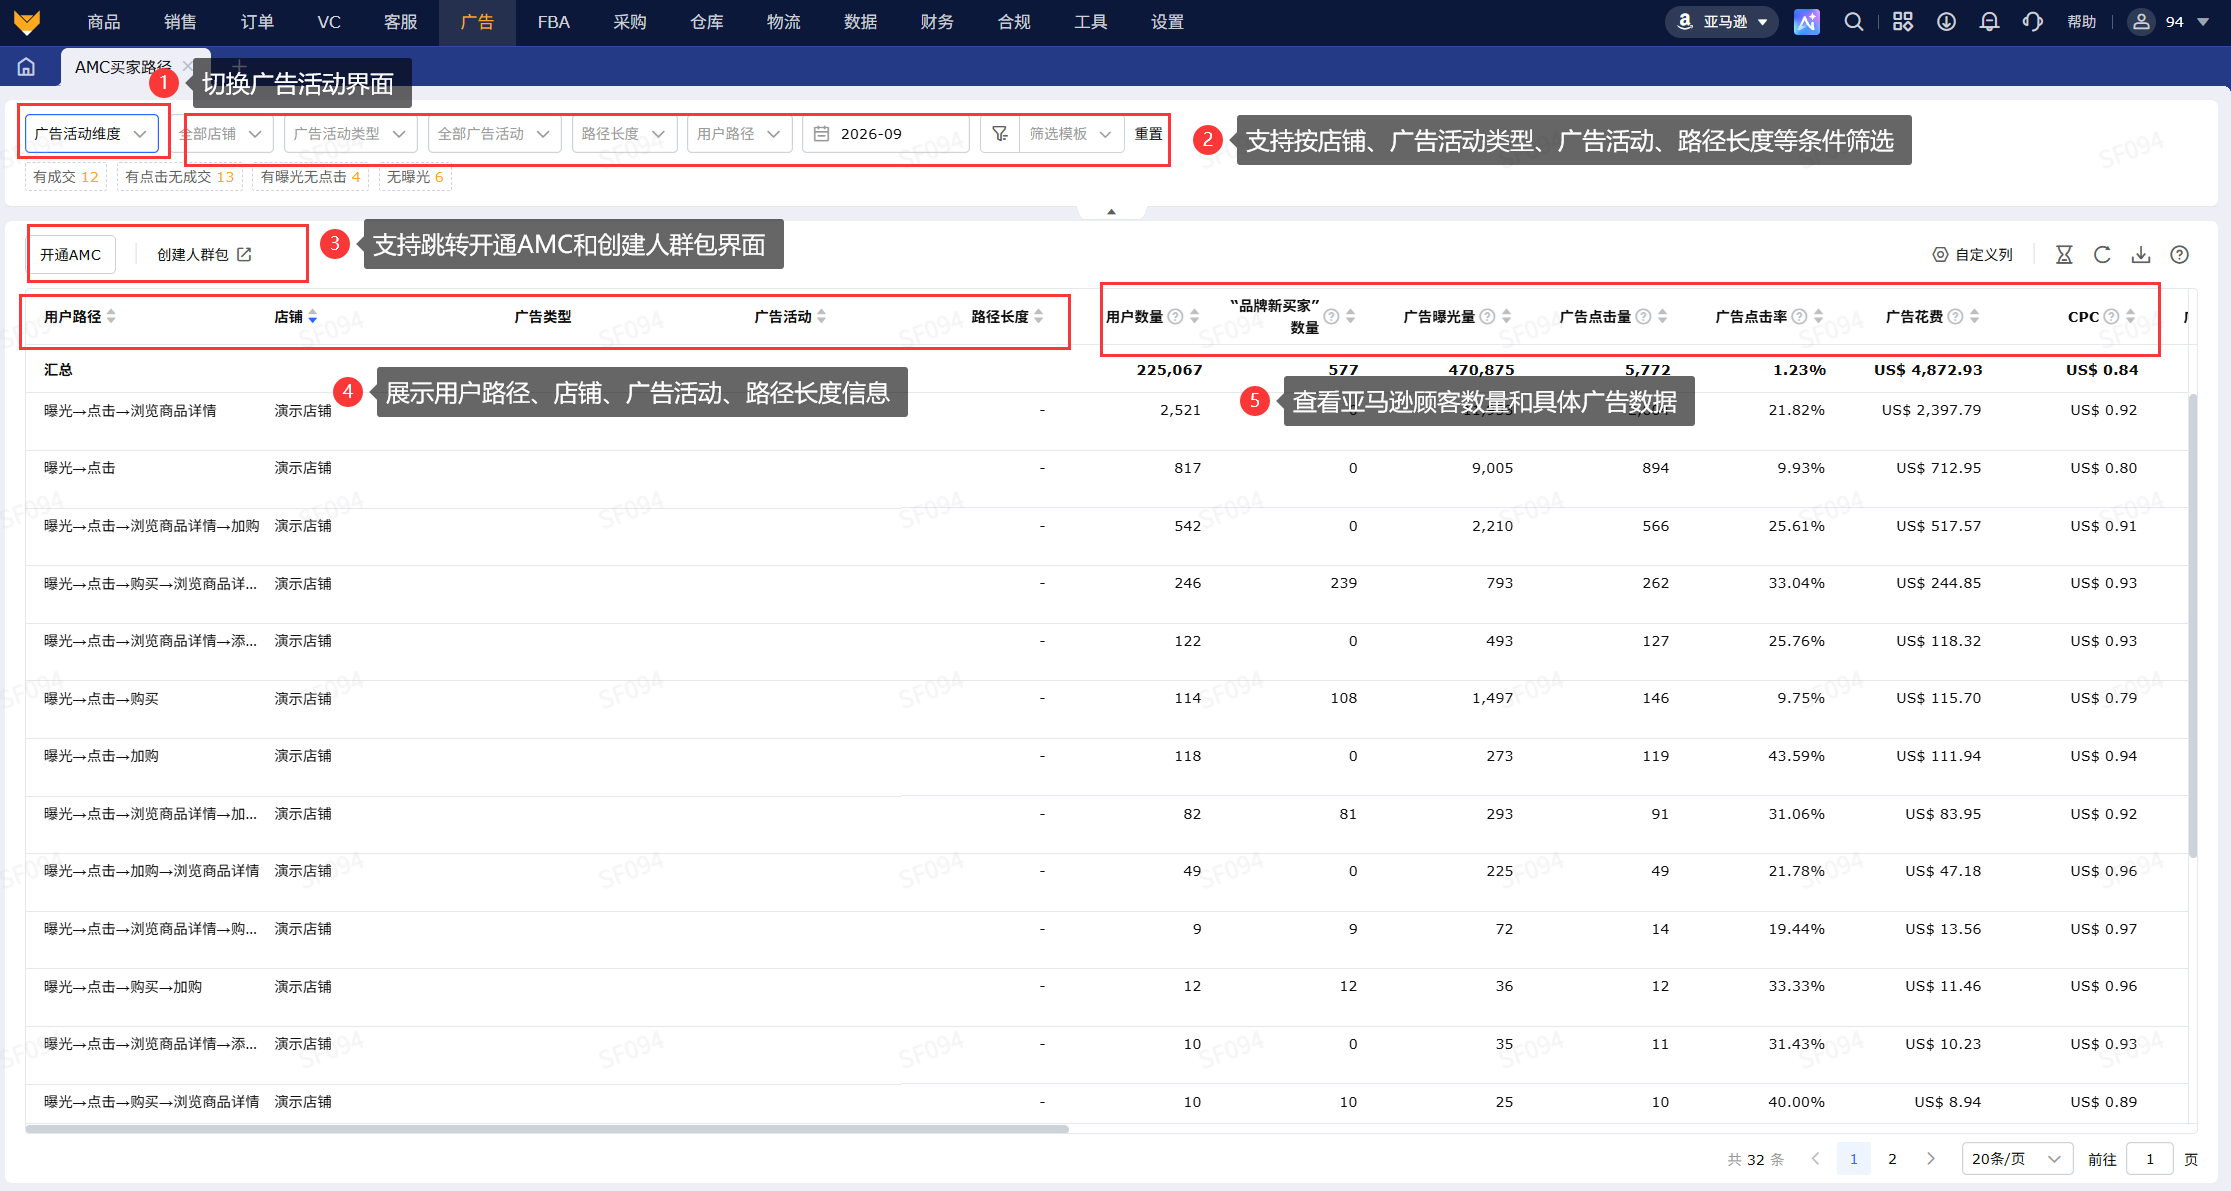The width and height of the screenshot is (2231, 1191).
Task: Click the 2026-09 date picker field
Action: click(885, 134)
